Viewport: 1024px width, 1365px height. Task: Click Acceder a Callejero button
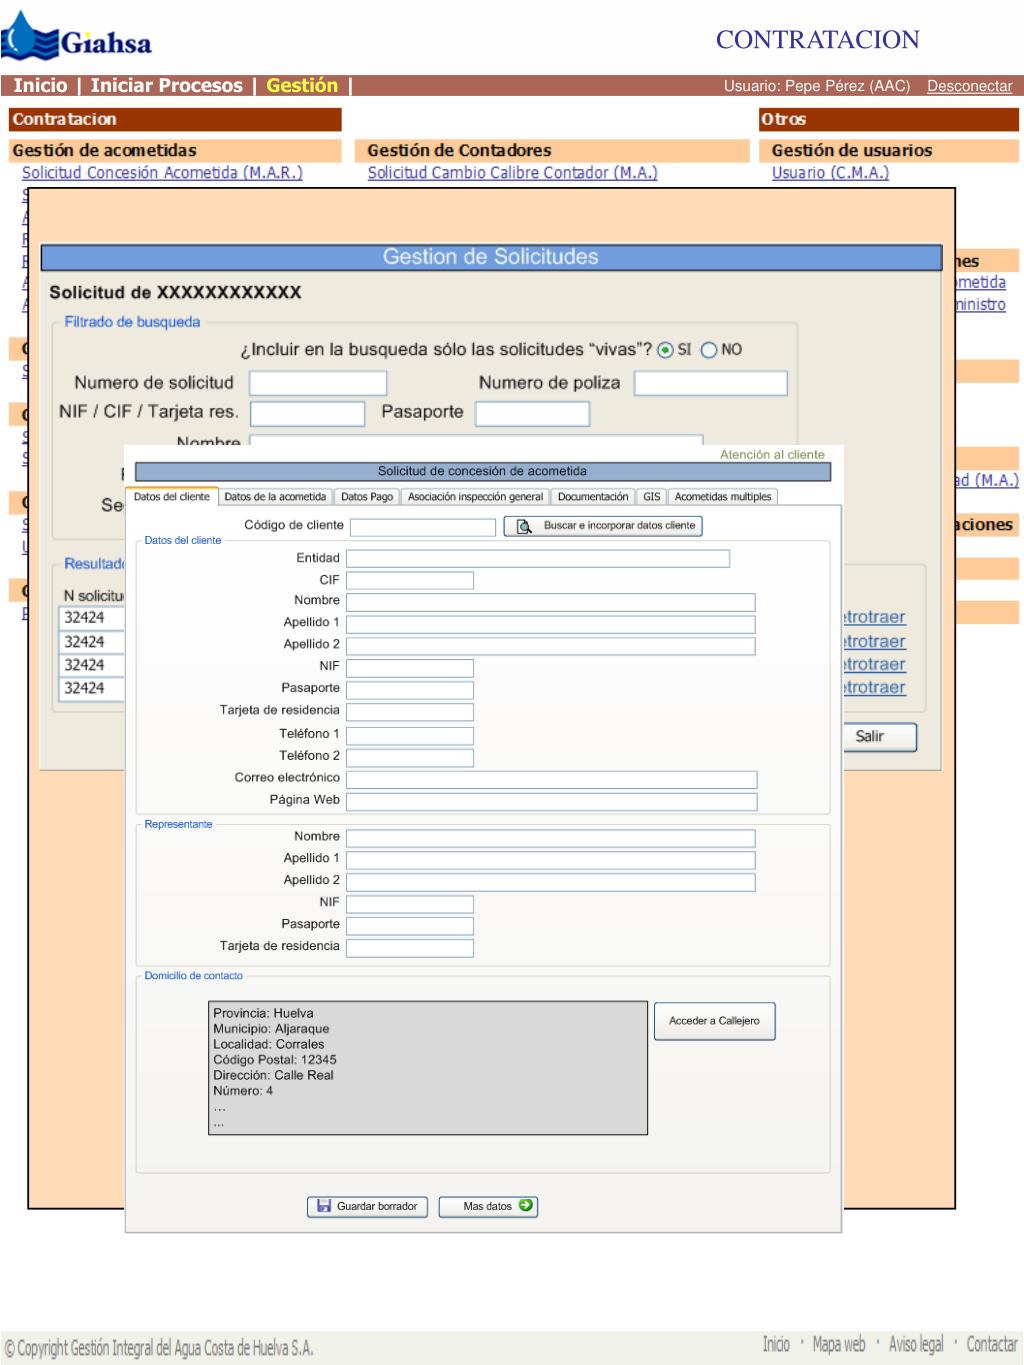pyautogui.click(x=714, y=1021)
